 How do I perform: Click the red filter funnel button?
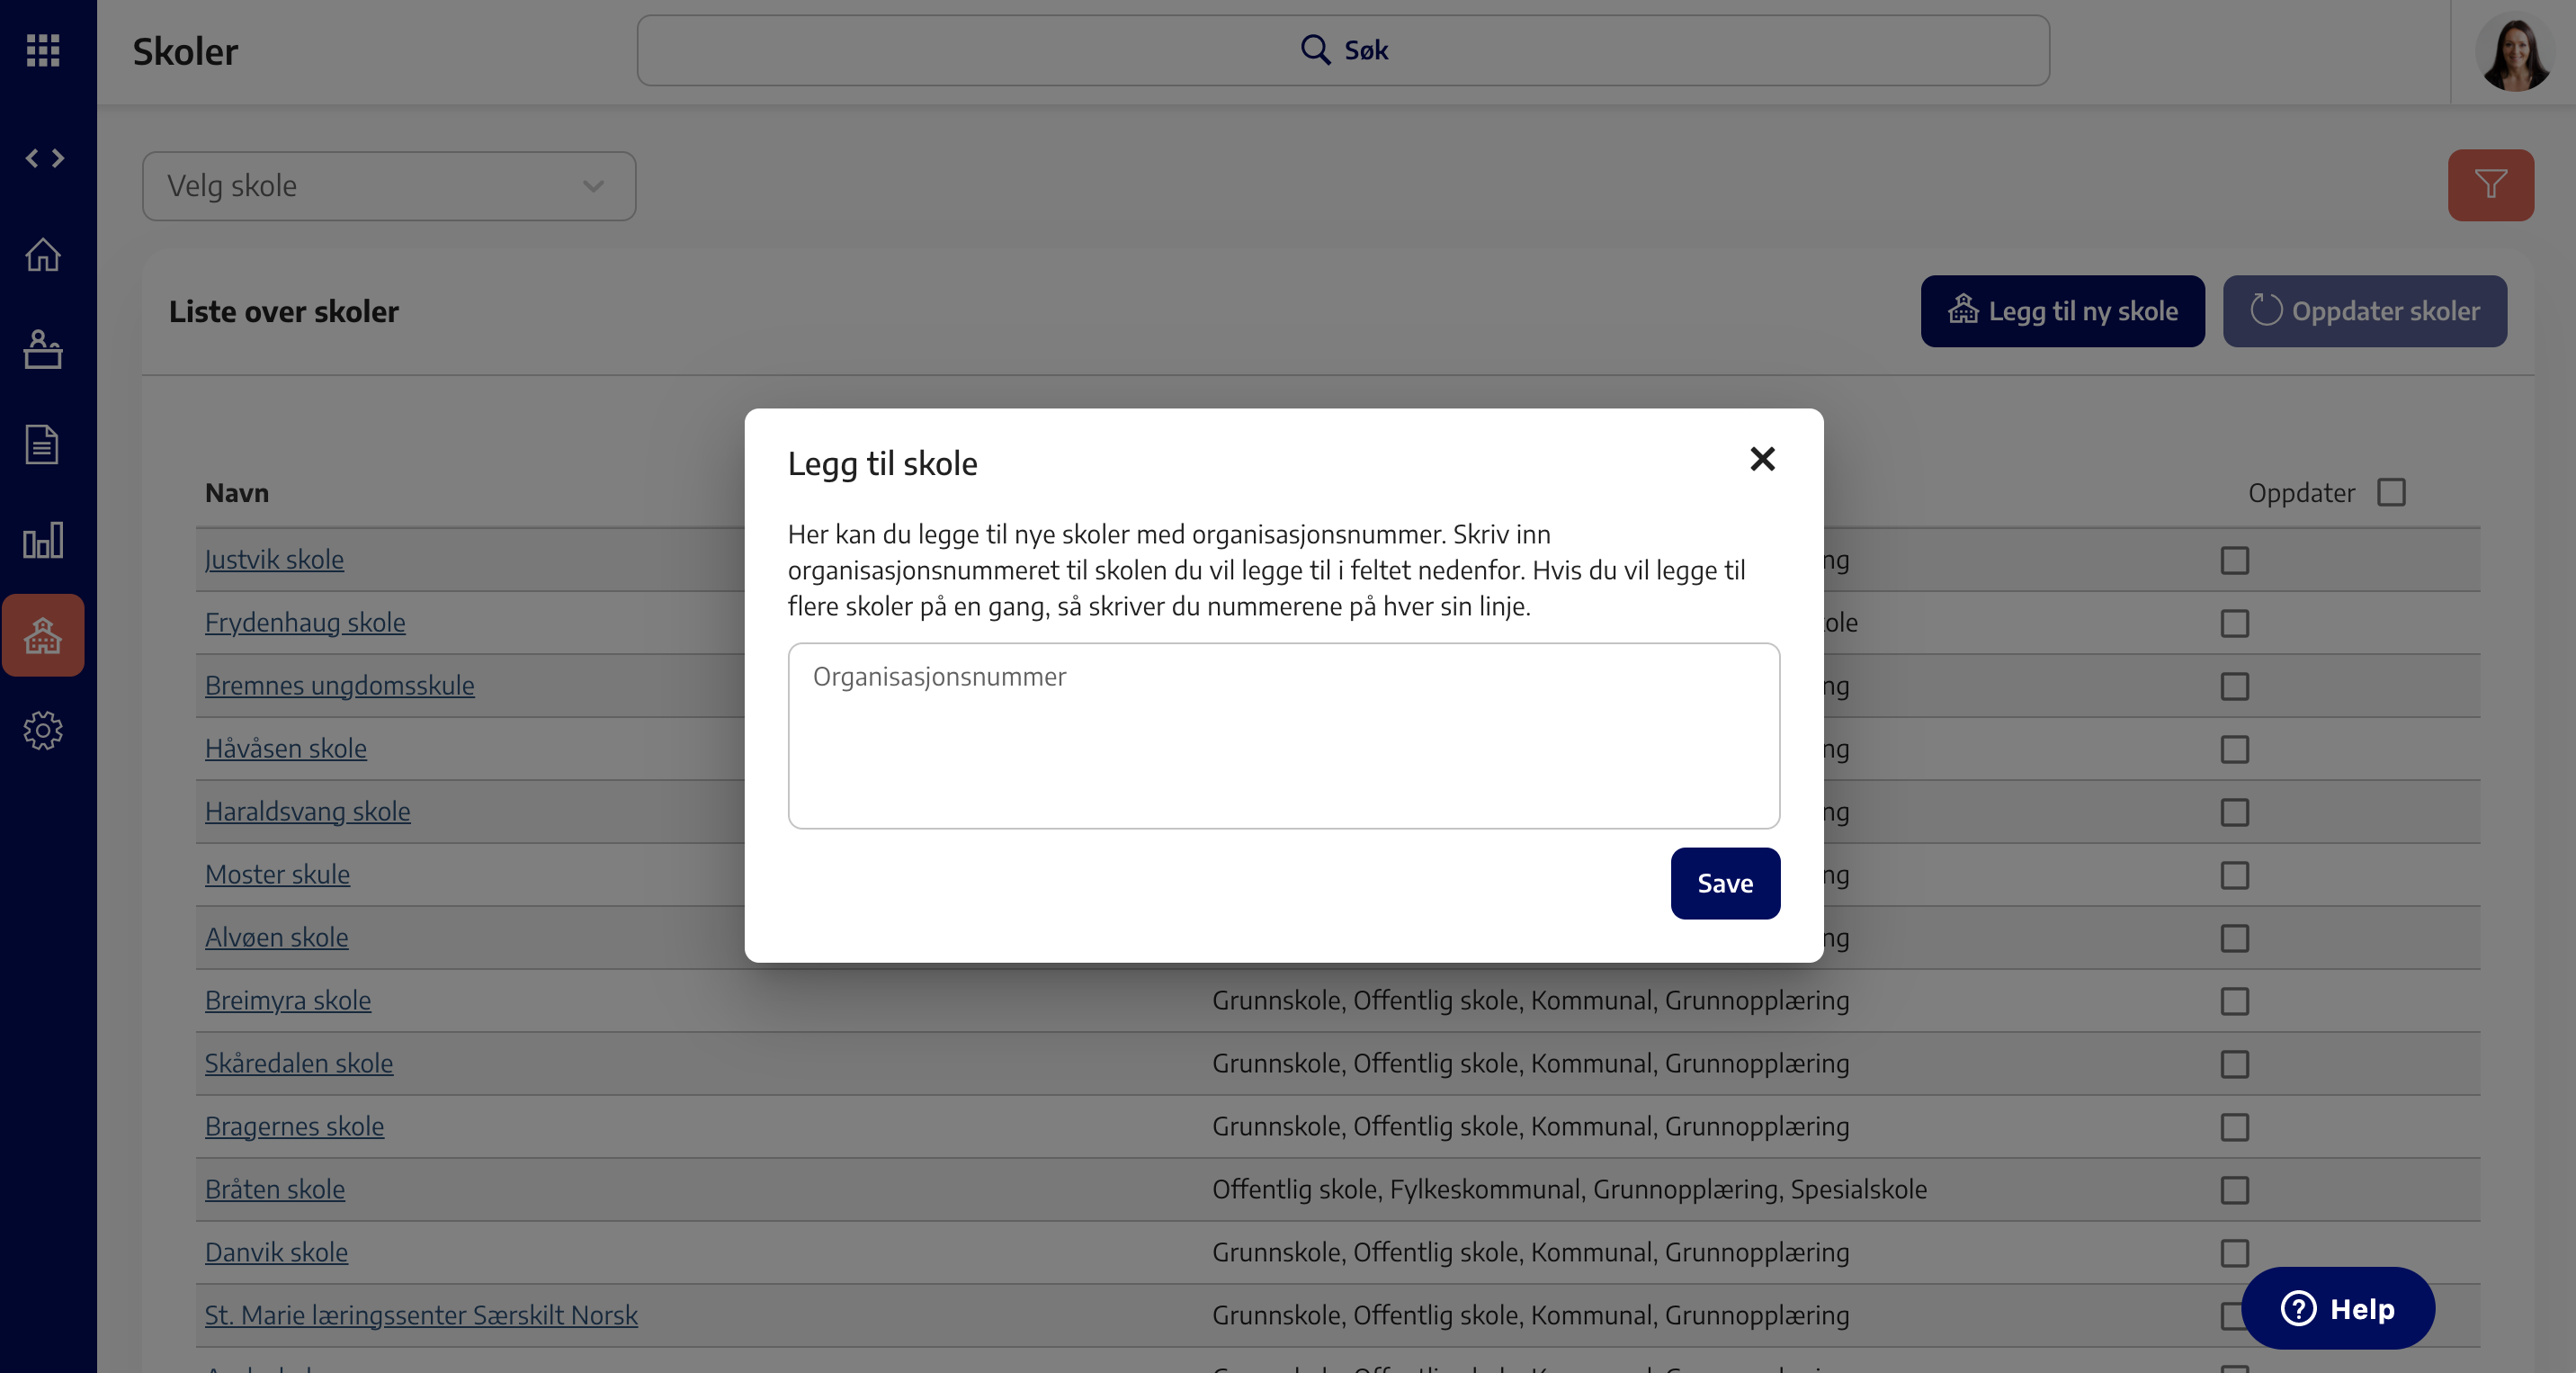point(2490,185)
